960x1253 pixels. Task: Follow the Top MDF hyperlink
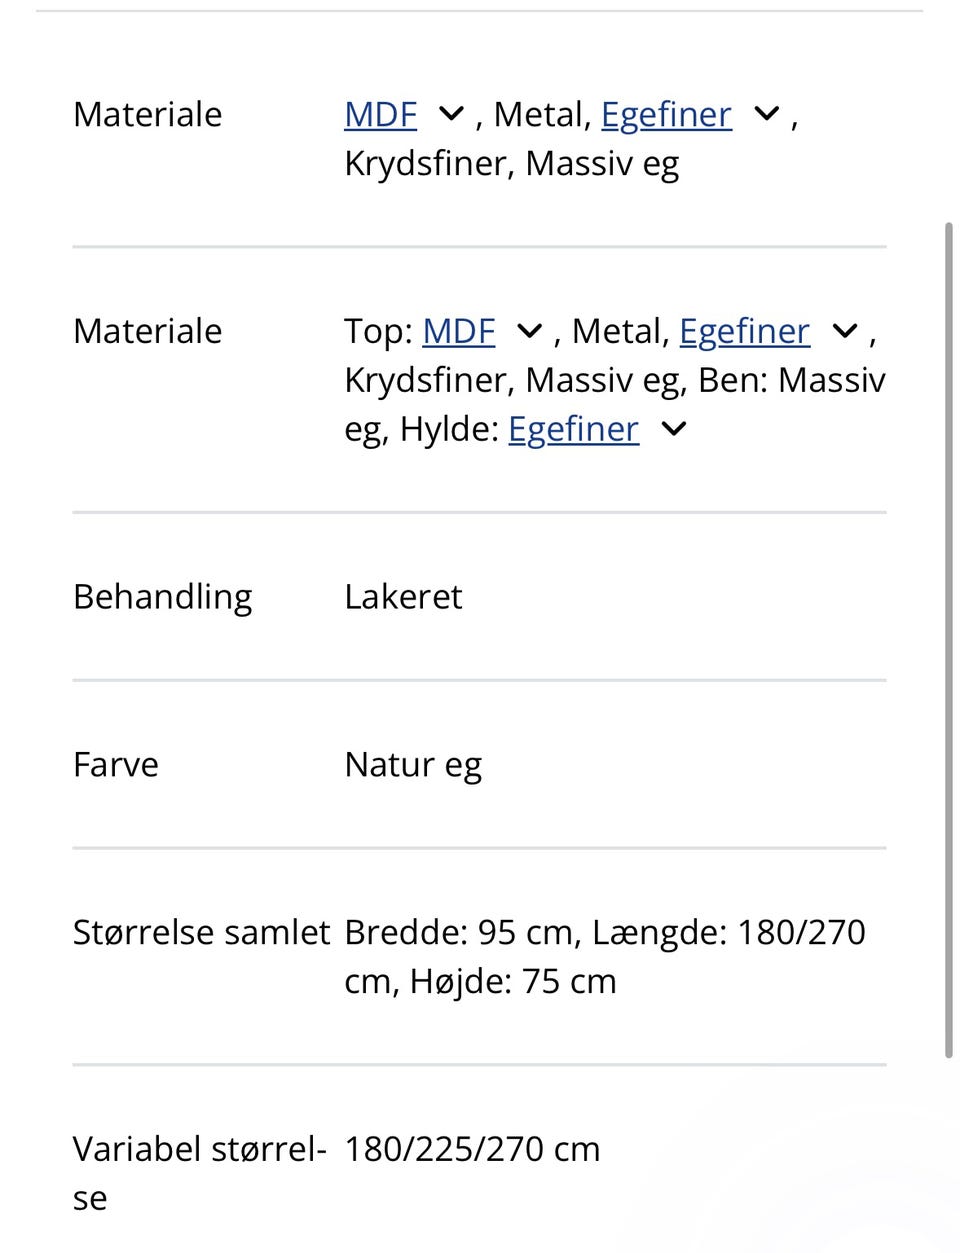pyautogui.click(x=458, y=330)
